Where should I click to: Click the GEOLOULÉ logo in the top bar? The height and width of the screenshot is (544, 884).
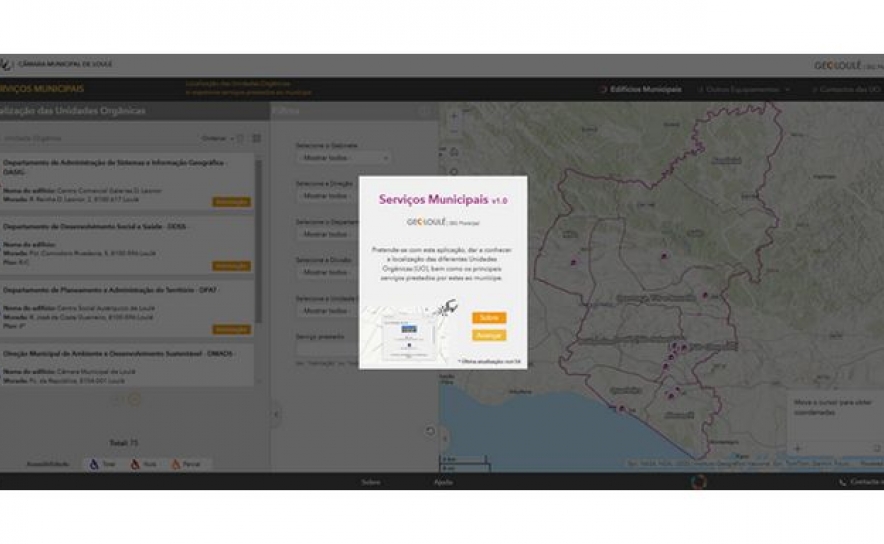click(848, 66)
